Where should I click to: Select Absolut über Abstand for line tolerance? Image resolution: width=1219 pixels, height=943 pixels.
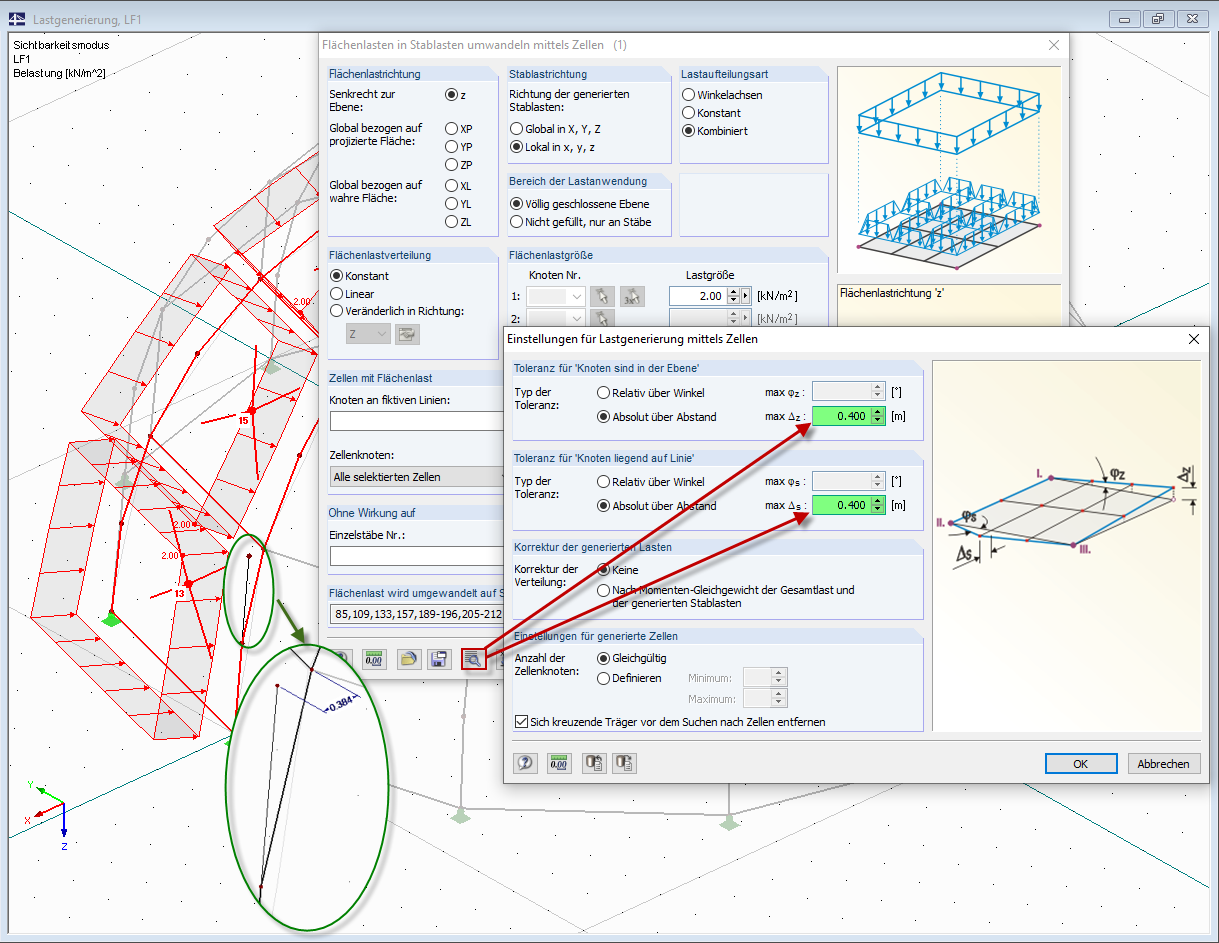pyautogui.click(x=603, y=506)
